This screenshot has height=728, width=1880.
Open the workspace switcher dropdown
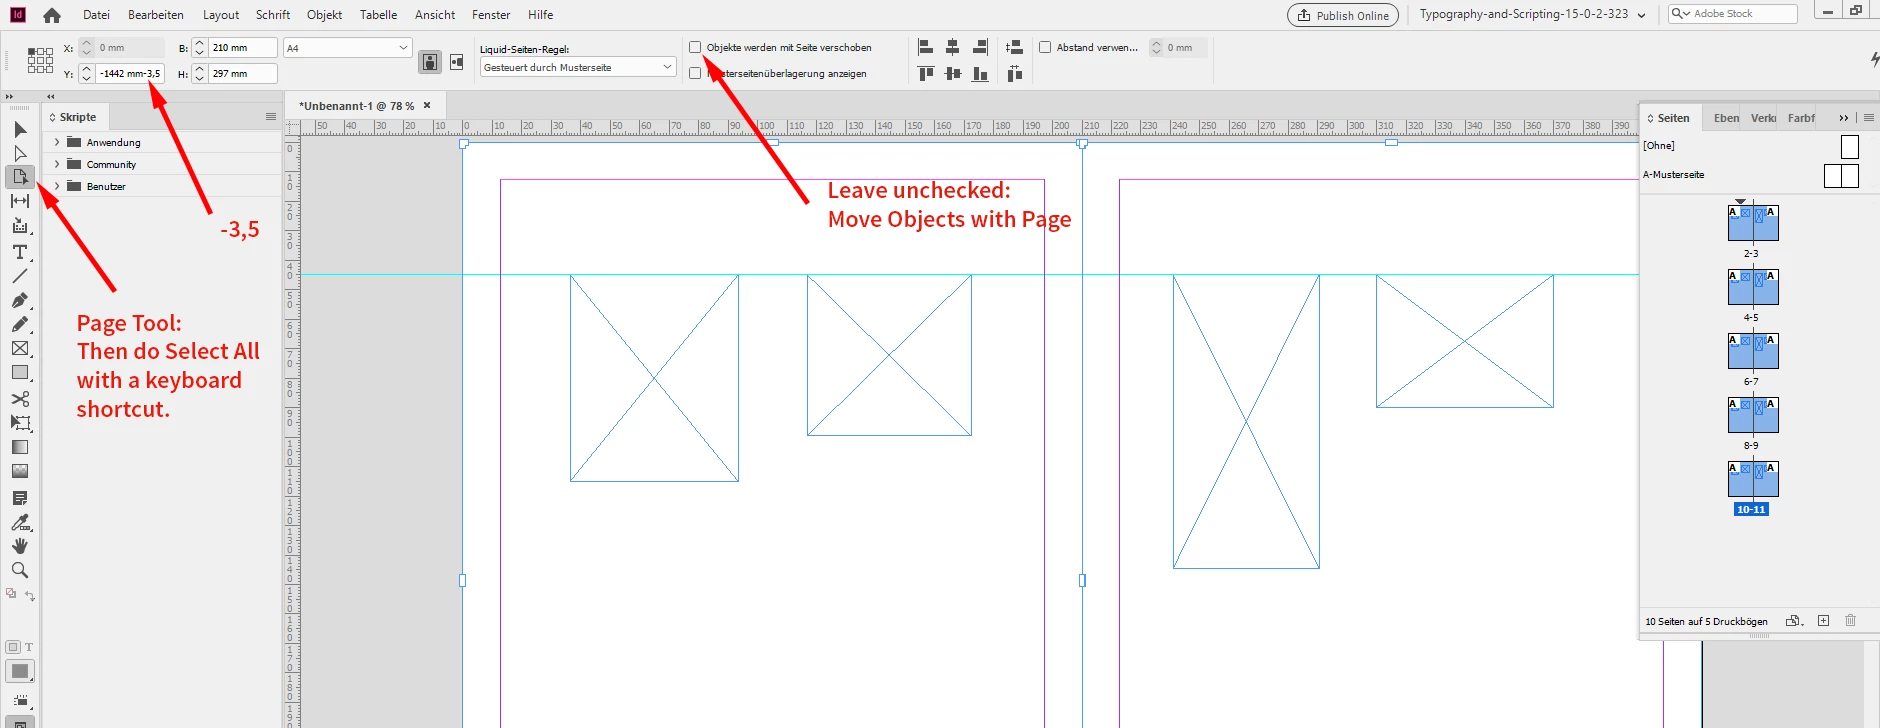point(1532,14)
